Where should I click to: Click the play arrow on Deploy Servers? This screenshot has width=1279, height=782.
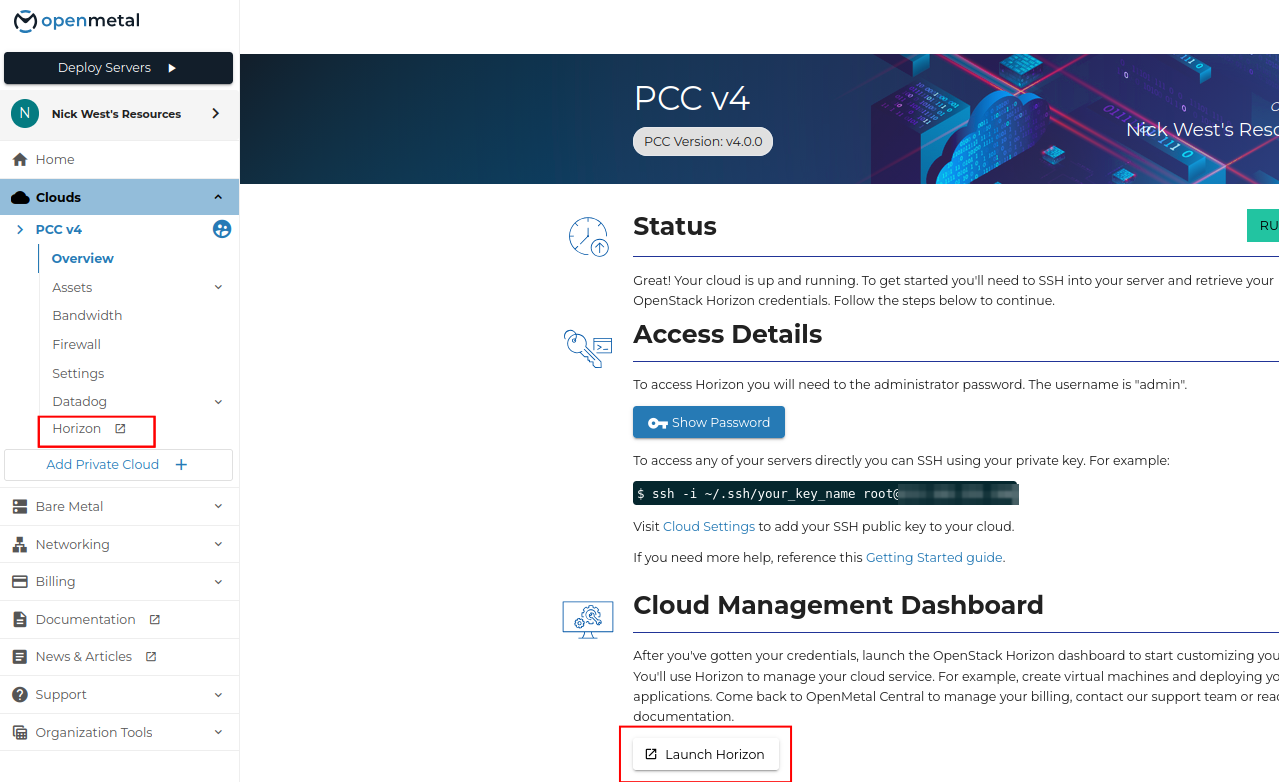click(x=172, y=68)
